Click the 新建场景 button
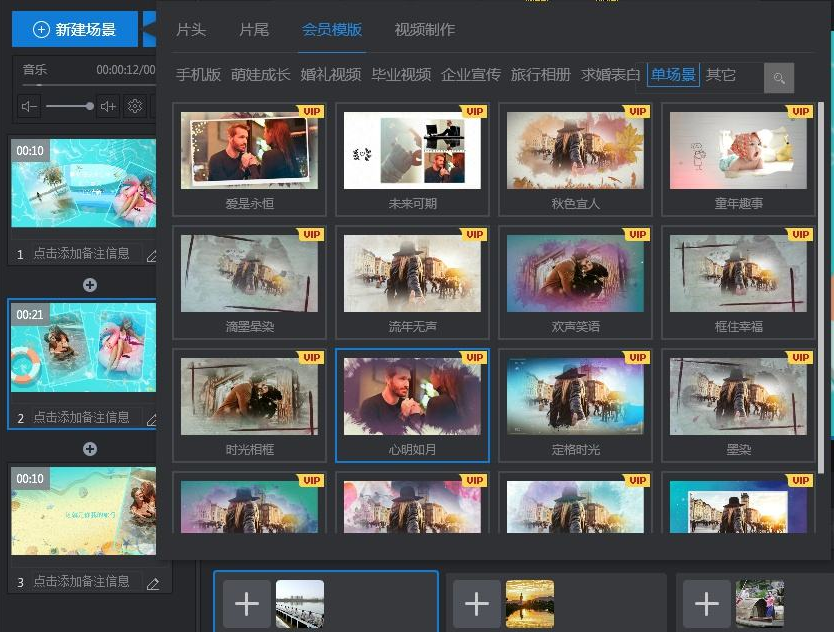The height and width of the screenshot is (632, 834). point(75,29)
